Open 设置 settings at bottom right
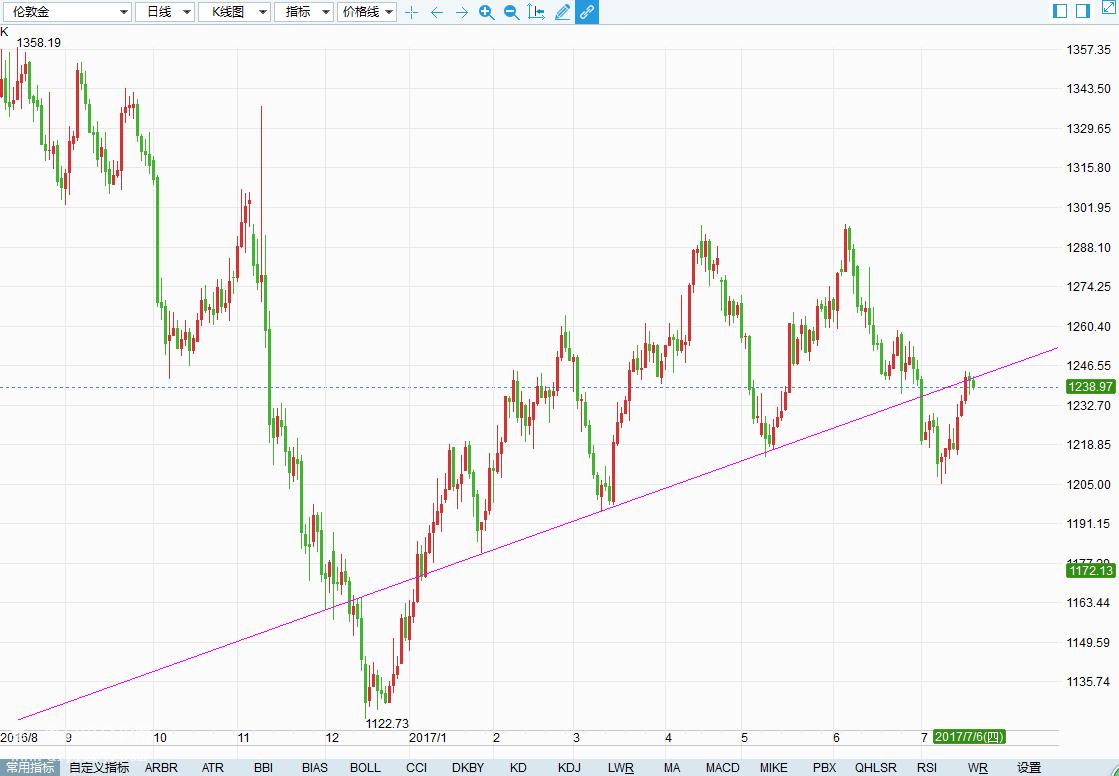 (x=1029, y=768)
